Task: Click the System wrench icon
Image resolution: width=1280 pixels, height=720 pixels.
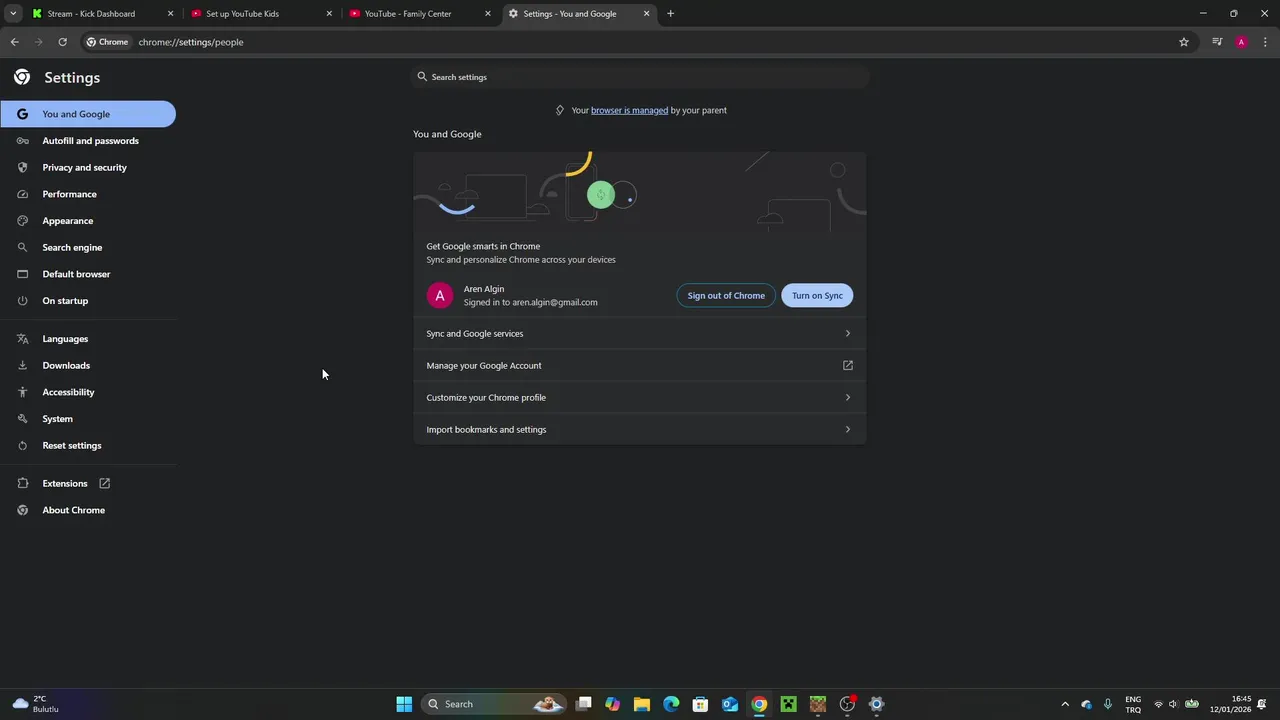Action: [22, 419]
